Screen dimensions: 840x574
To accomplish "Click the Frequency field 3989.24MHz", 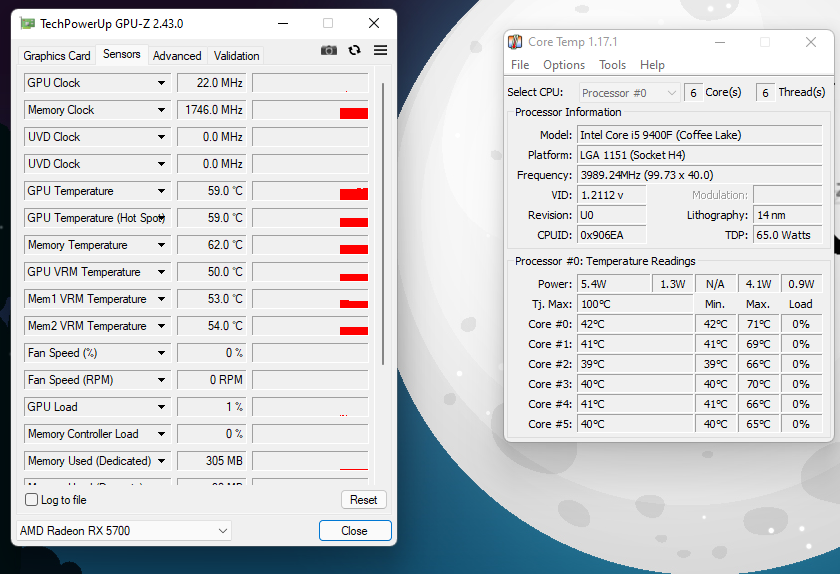I will tap(700, 175).
